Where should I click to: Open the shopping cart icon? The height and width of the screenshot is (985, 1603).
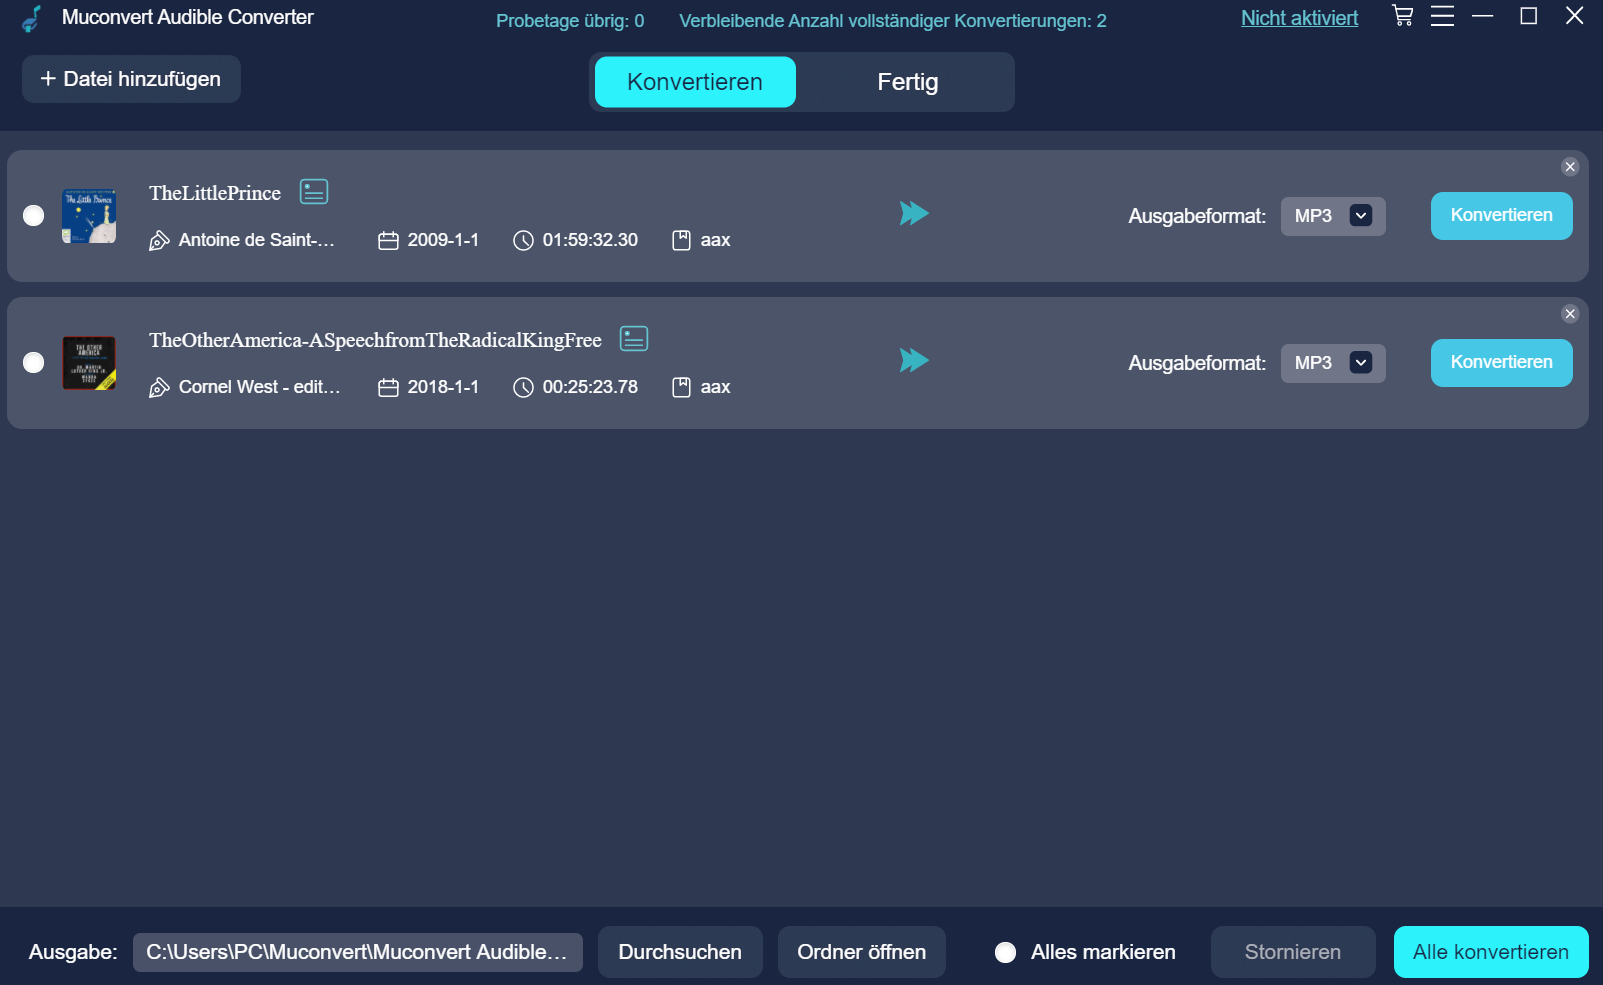tap(1403, 16)
